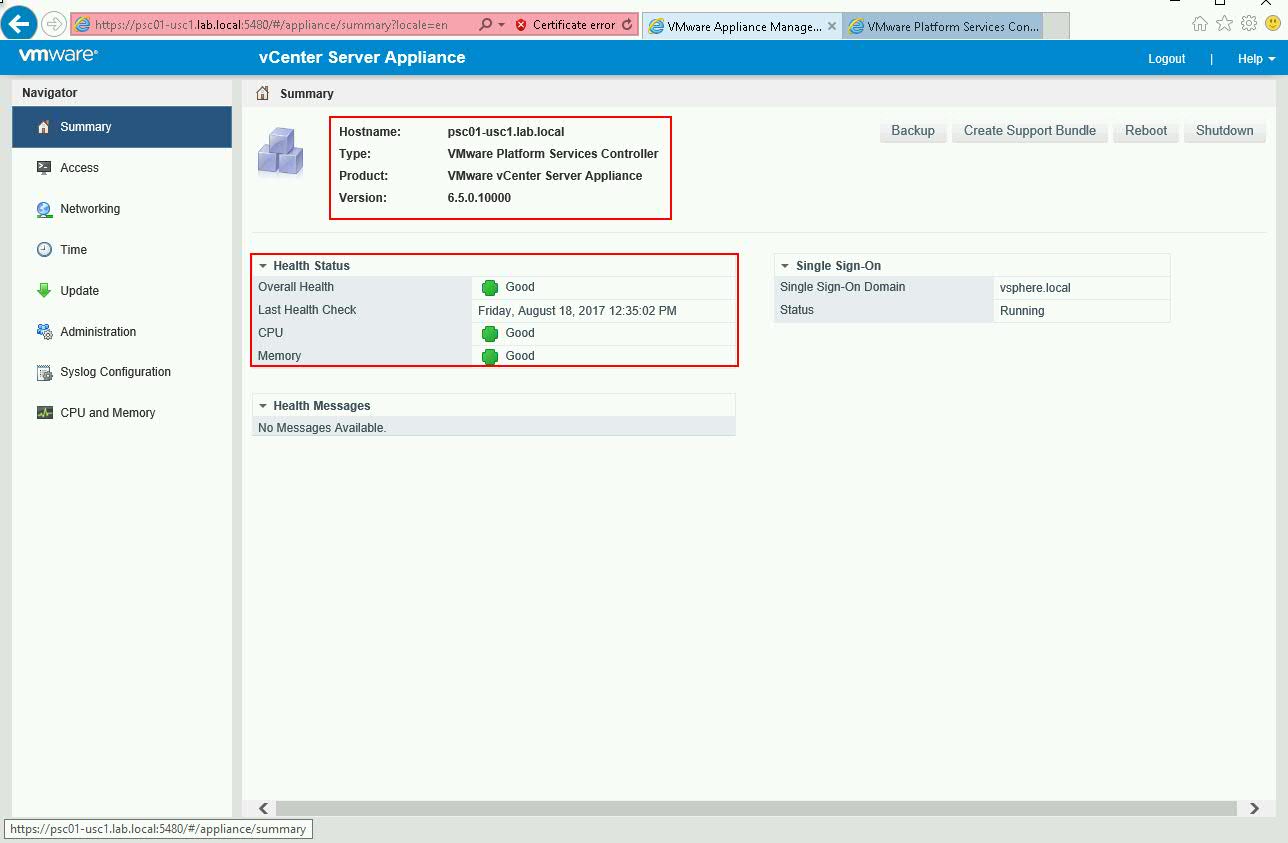The width and height of the screenshot is (1288, 843).
Task: Click the Backup button
Action: [x=913, y=131]
